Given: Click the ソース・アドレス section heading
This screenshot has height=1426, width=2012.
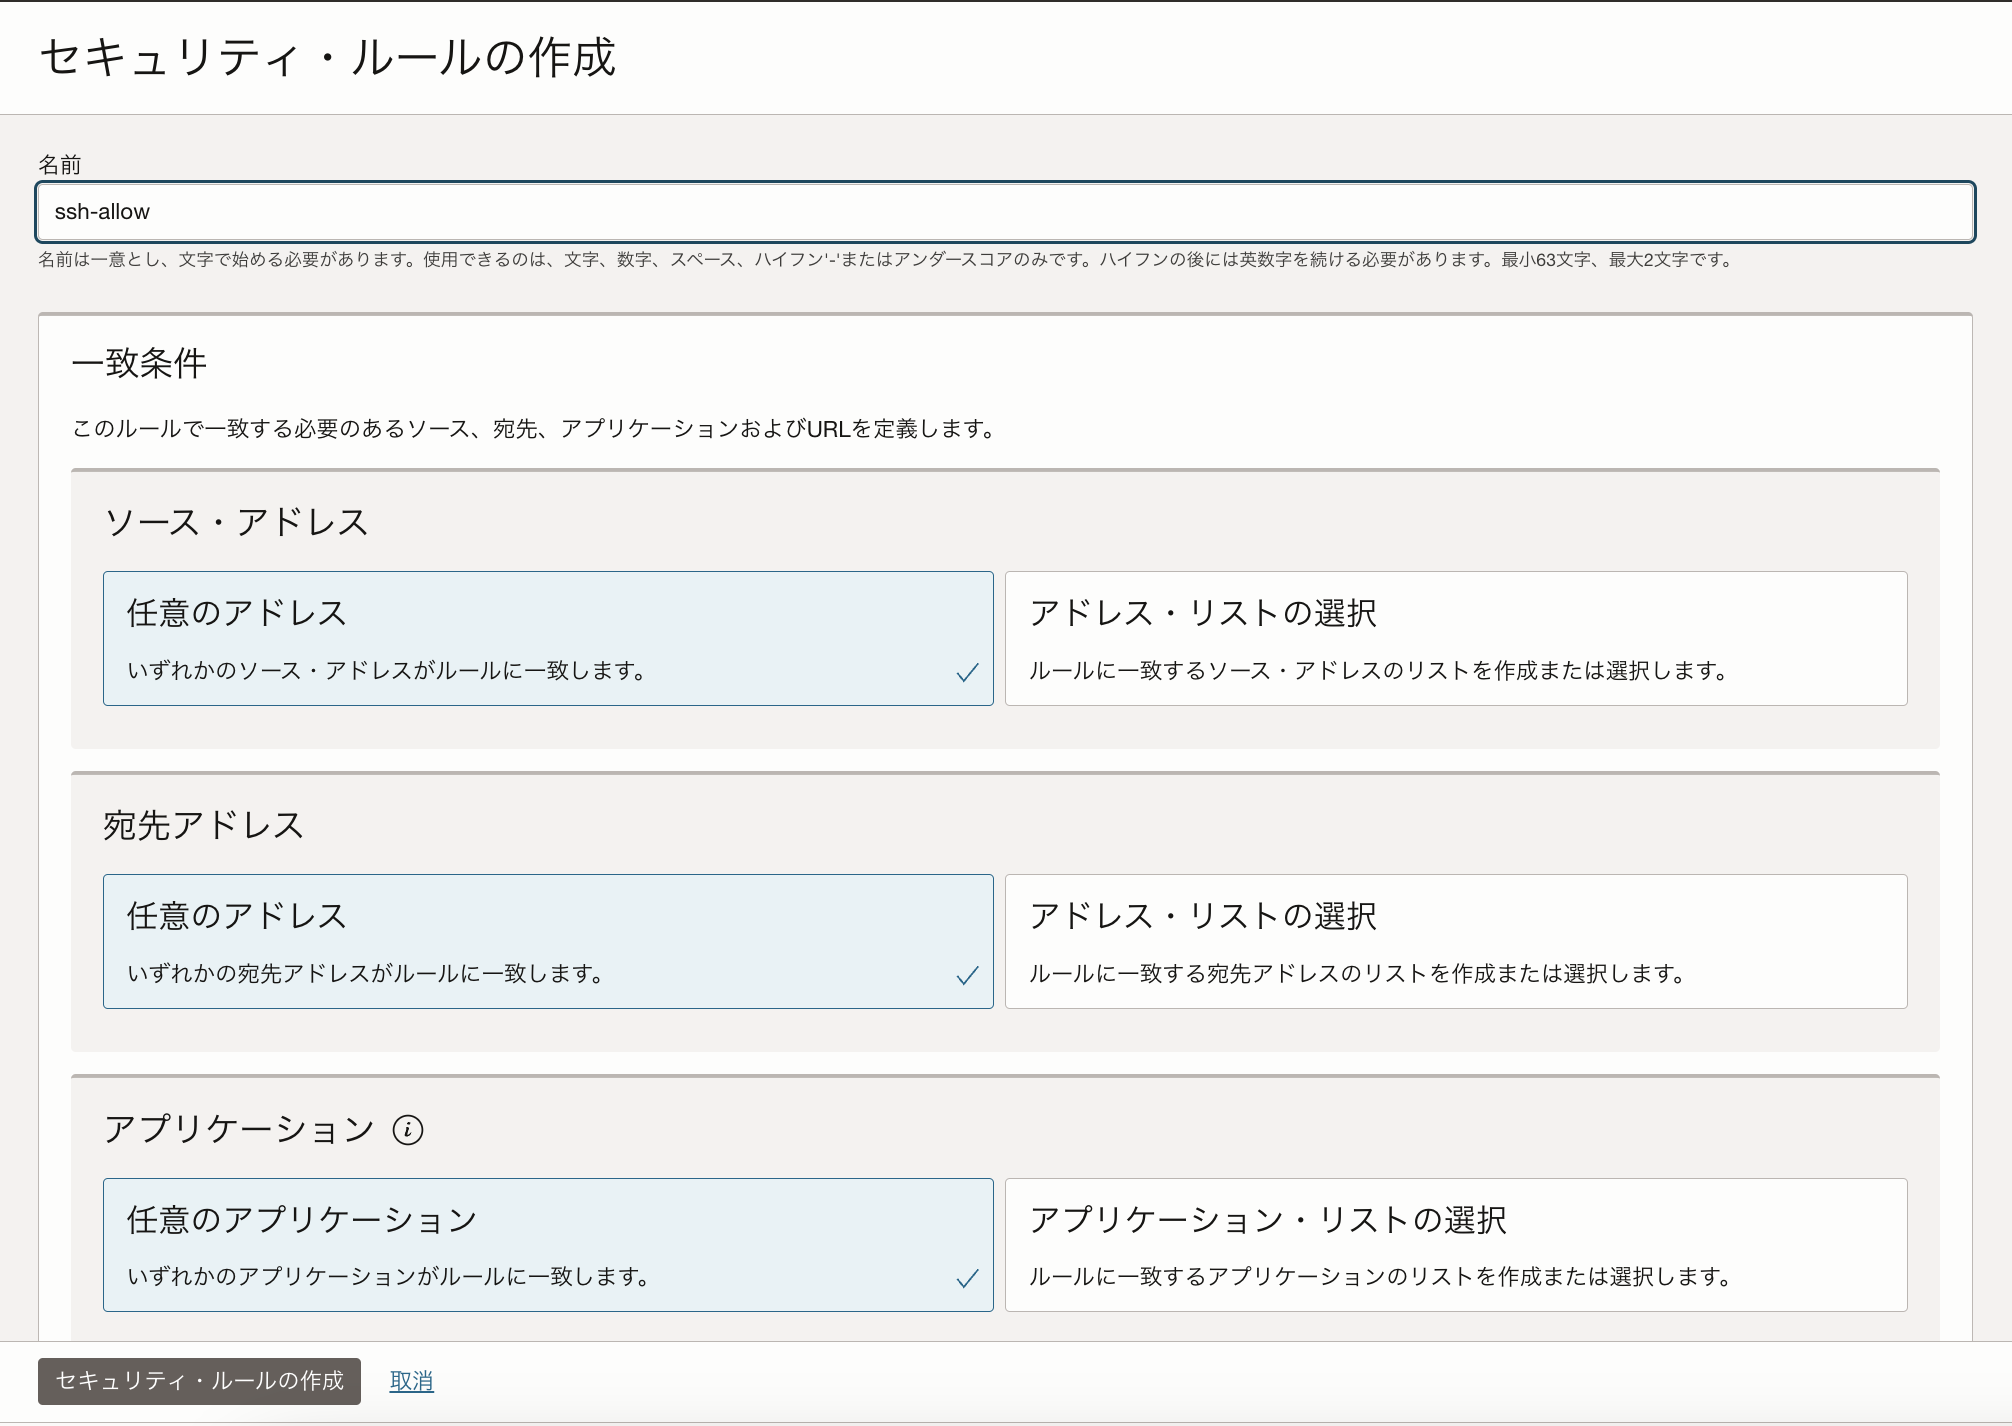Looking at the screenshot, I should click(x=236, y=521).
